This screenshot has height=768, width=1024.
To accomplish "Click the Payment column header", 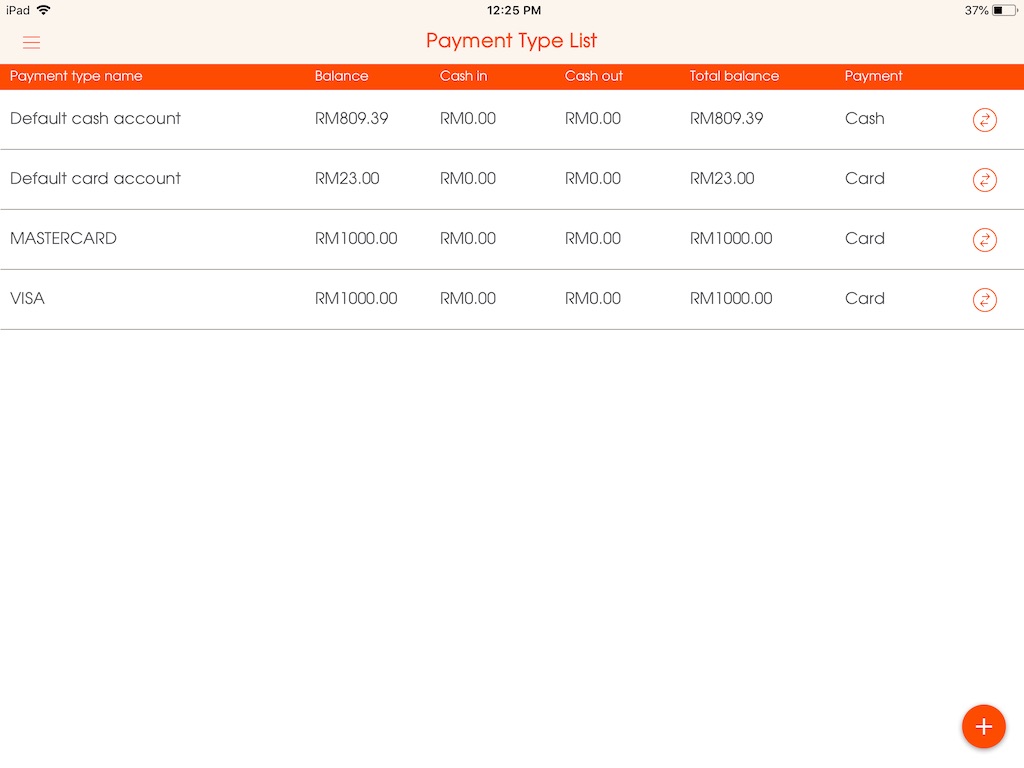I will tap(873, 76).
